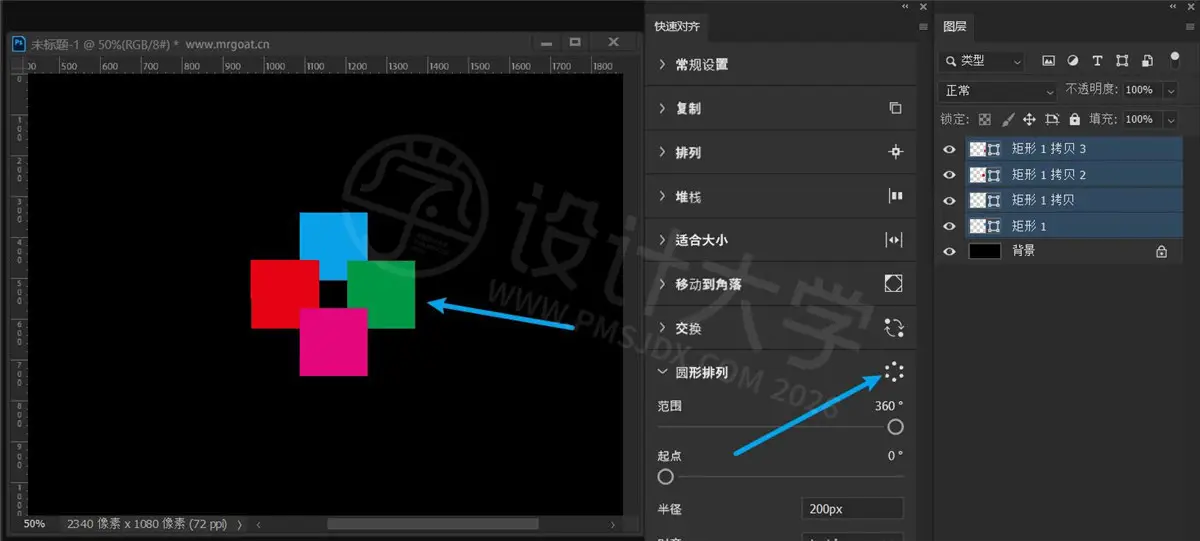
Task: Expand the 适合大小 section
Action: click(662, 240)
